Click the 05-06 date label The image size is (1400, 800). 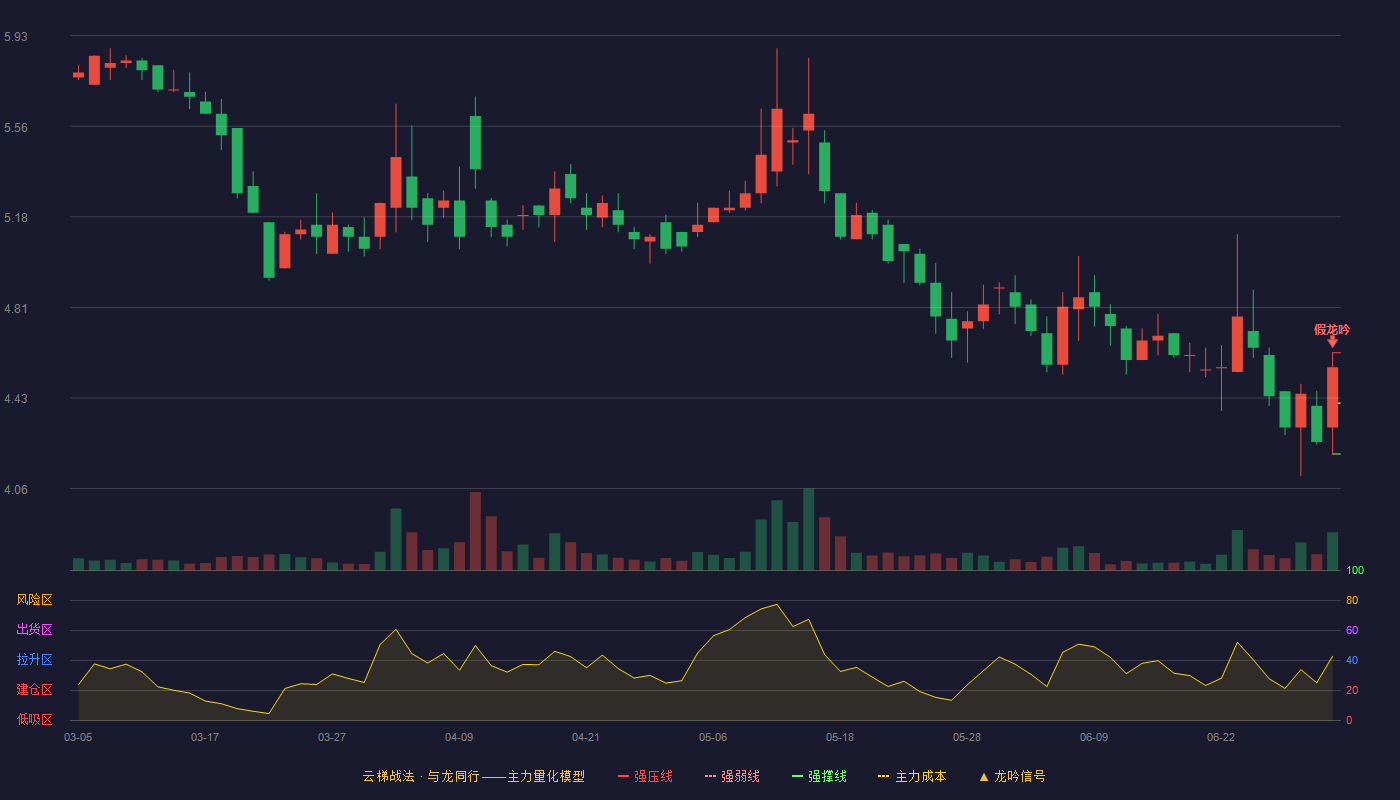tap(713, 737)
